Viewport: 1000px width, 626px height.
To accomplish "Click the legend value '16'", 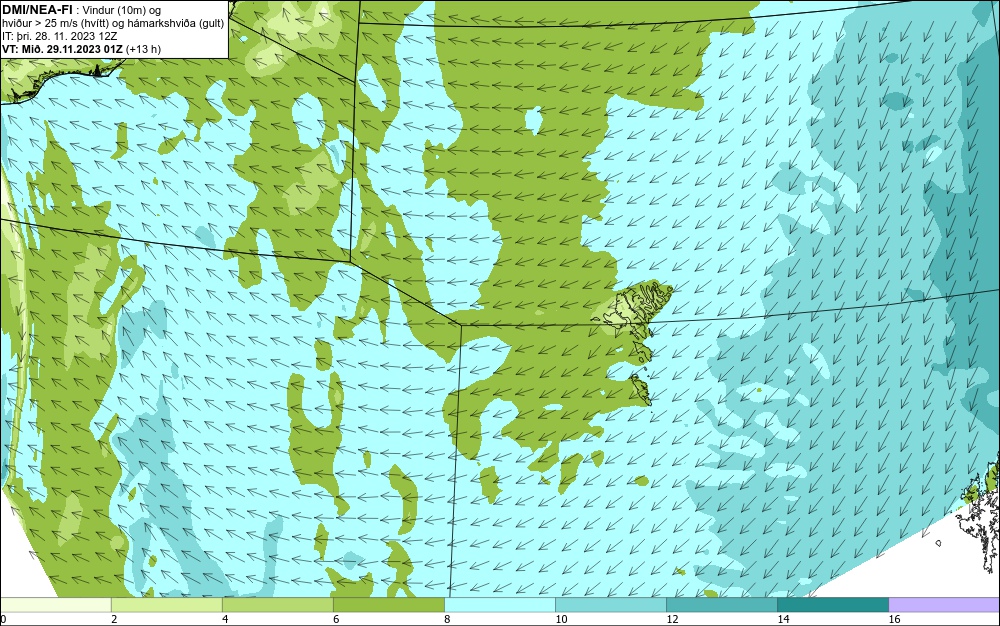I will tap(894, 619).
